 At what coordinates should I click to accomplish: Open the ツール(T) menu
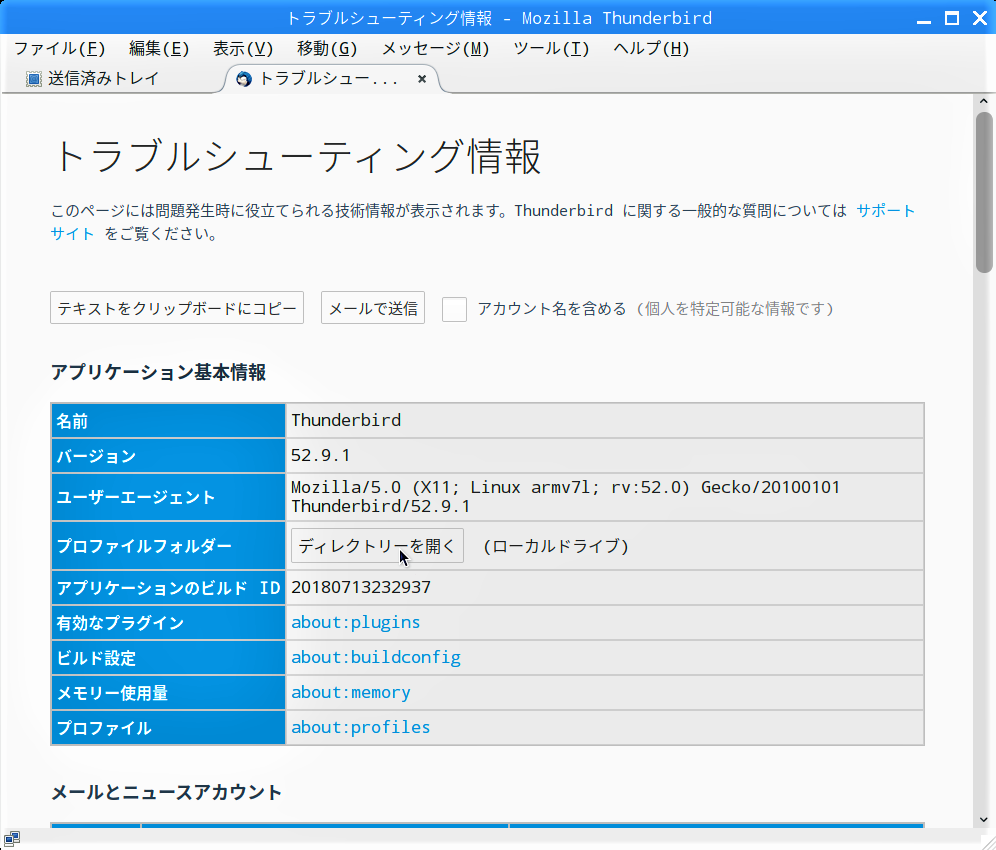tap(551, 49)
